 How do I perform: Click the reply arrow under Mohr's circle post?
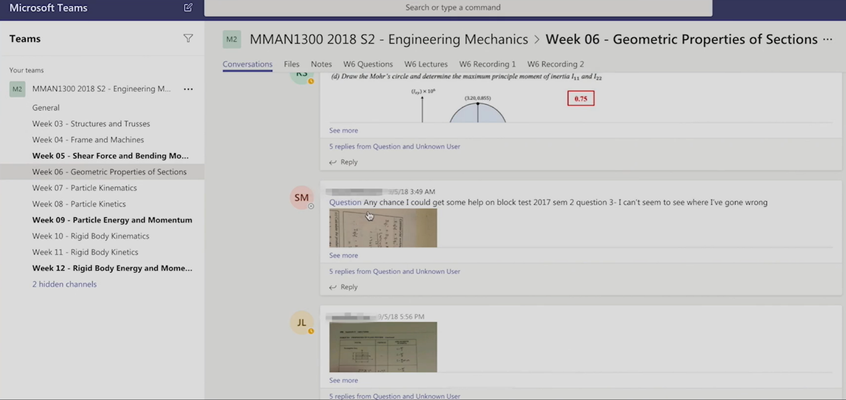point(333,162)
